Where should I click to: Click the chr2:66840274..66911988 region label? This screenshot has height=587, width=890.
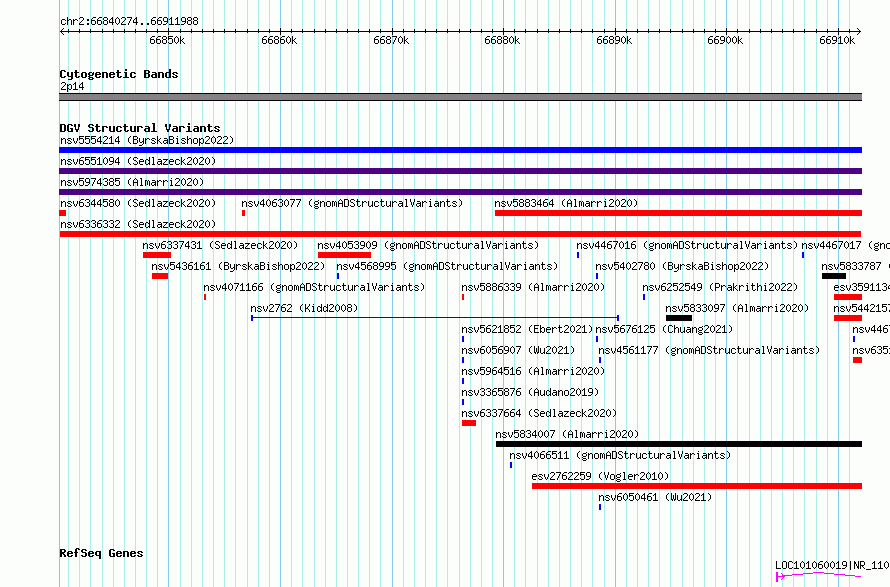(x=129, y=21)
